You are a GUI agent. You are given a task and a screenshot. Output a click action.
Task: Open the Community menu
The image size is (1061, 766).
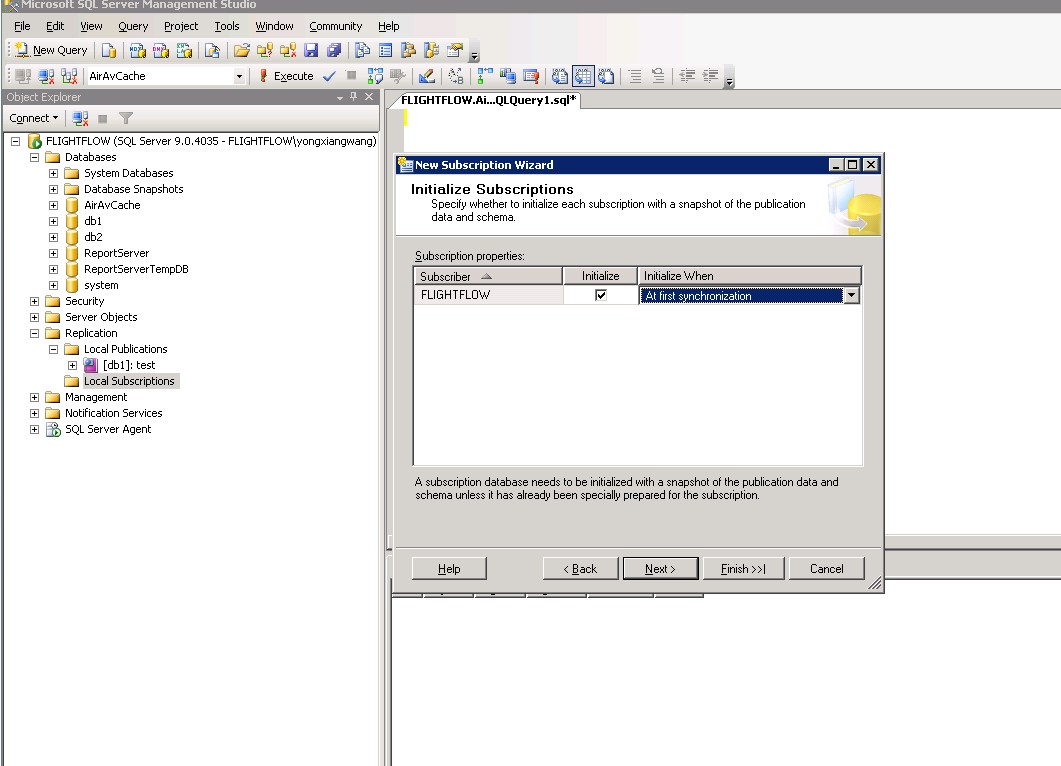tap(335, 26)
